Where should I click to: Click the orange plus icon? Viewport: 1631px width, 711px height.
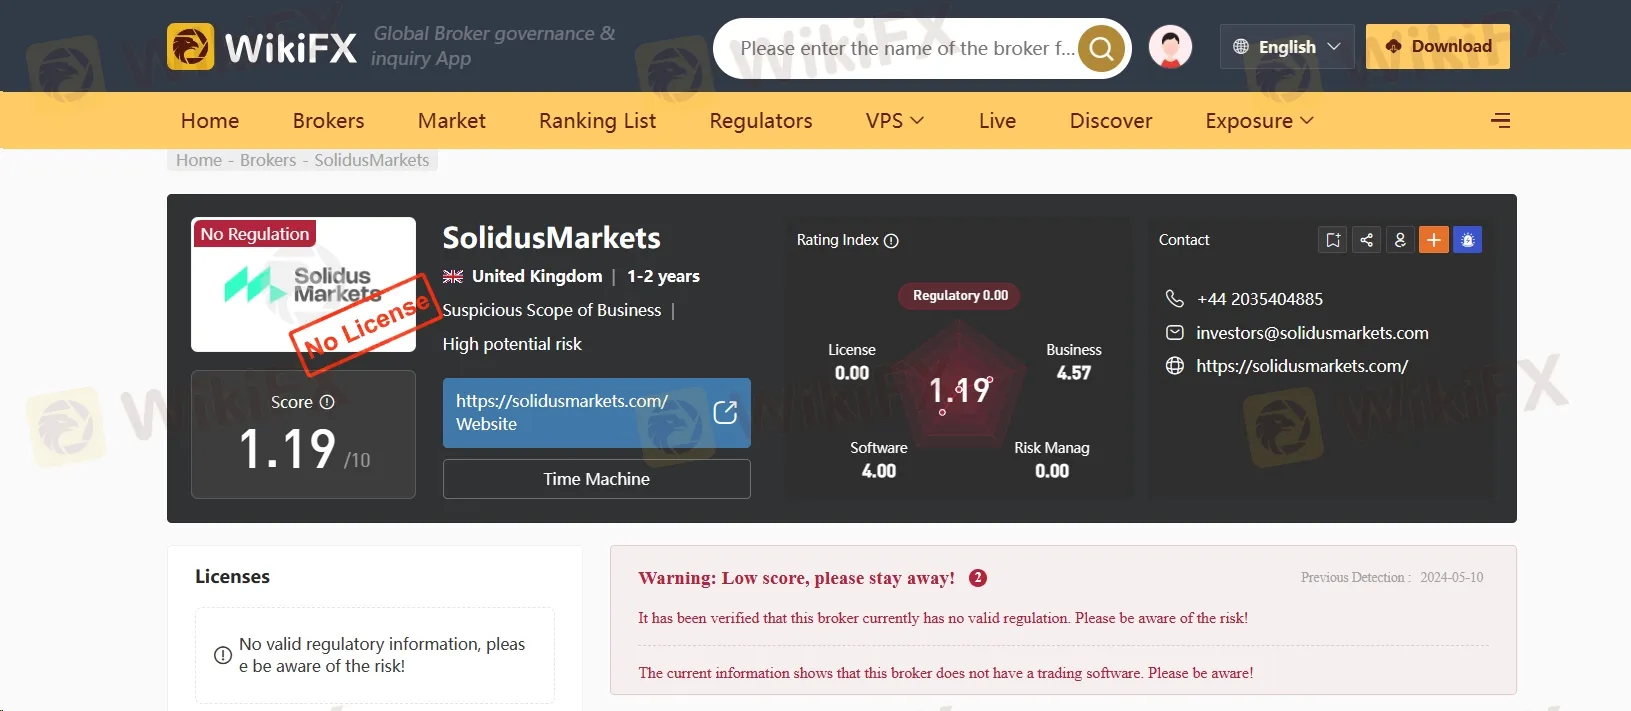tap(1433, 240)
